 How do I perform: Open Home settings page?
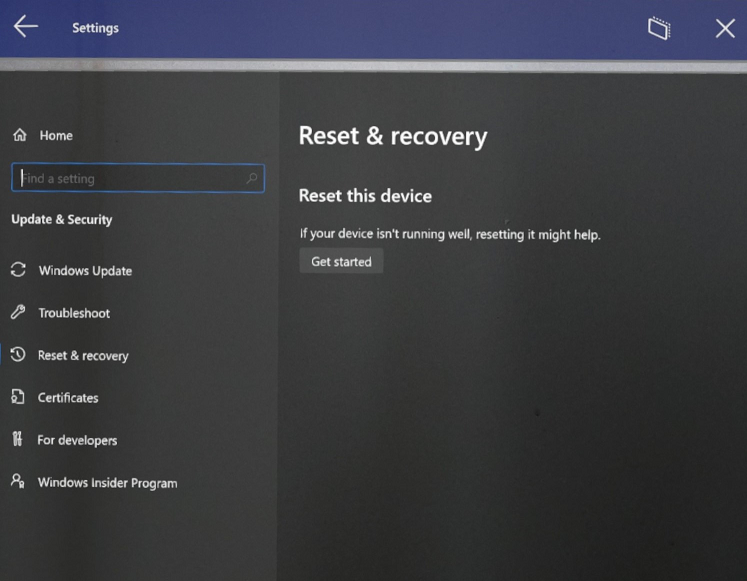point(56,136)
